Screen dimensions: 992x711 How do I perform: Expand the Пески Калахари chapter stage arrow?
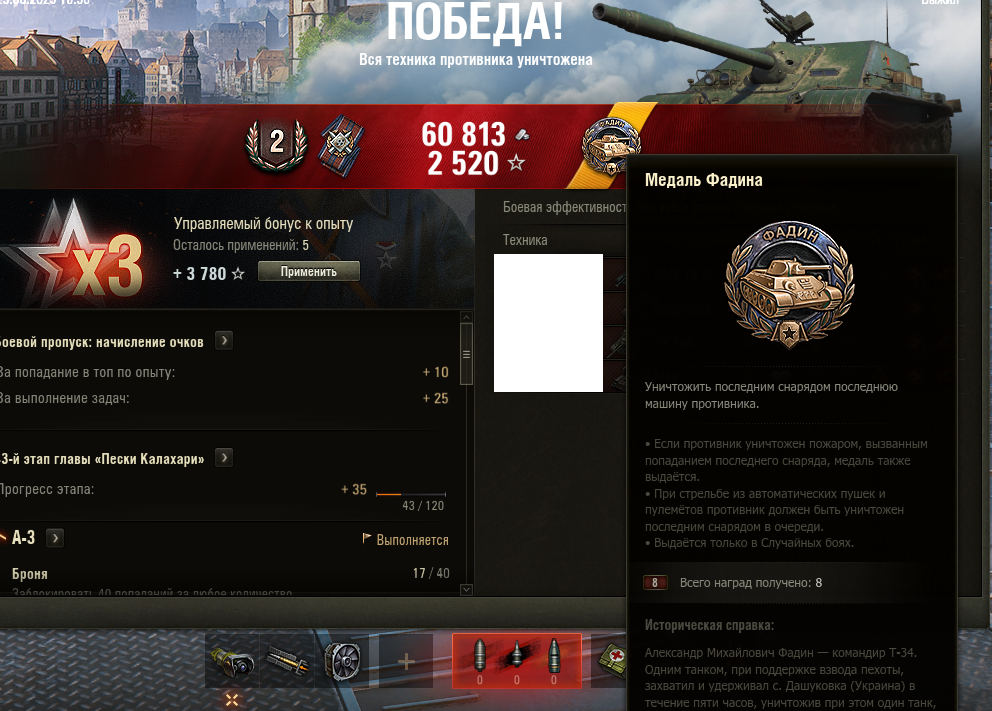tap(224, 457)
